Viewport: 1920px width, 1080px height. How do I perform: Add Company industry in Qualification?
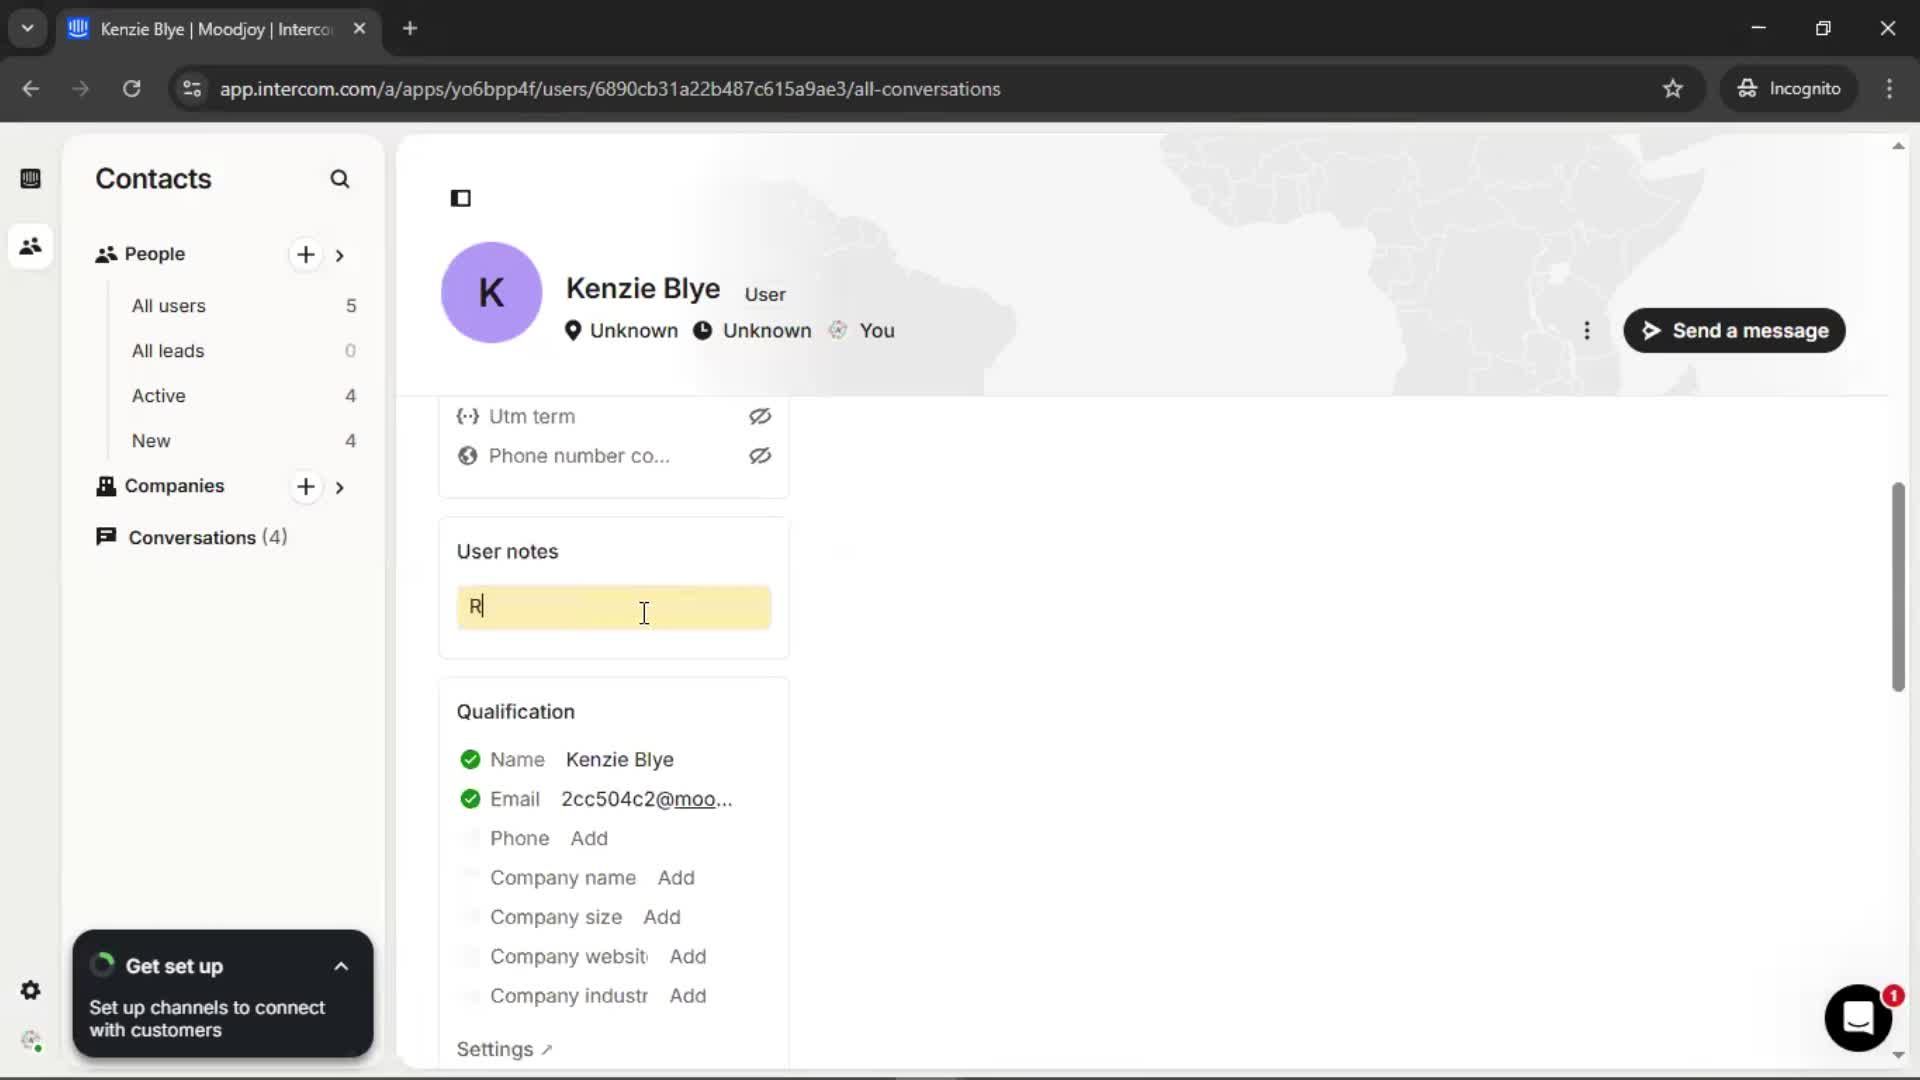point(688,996)
